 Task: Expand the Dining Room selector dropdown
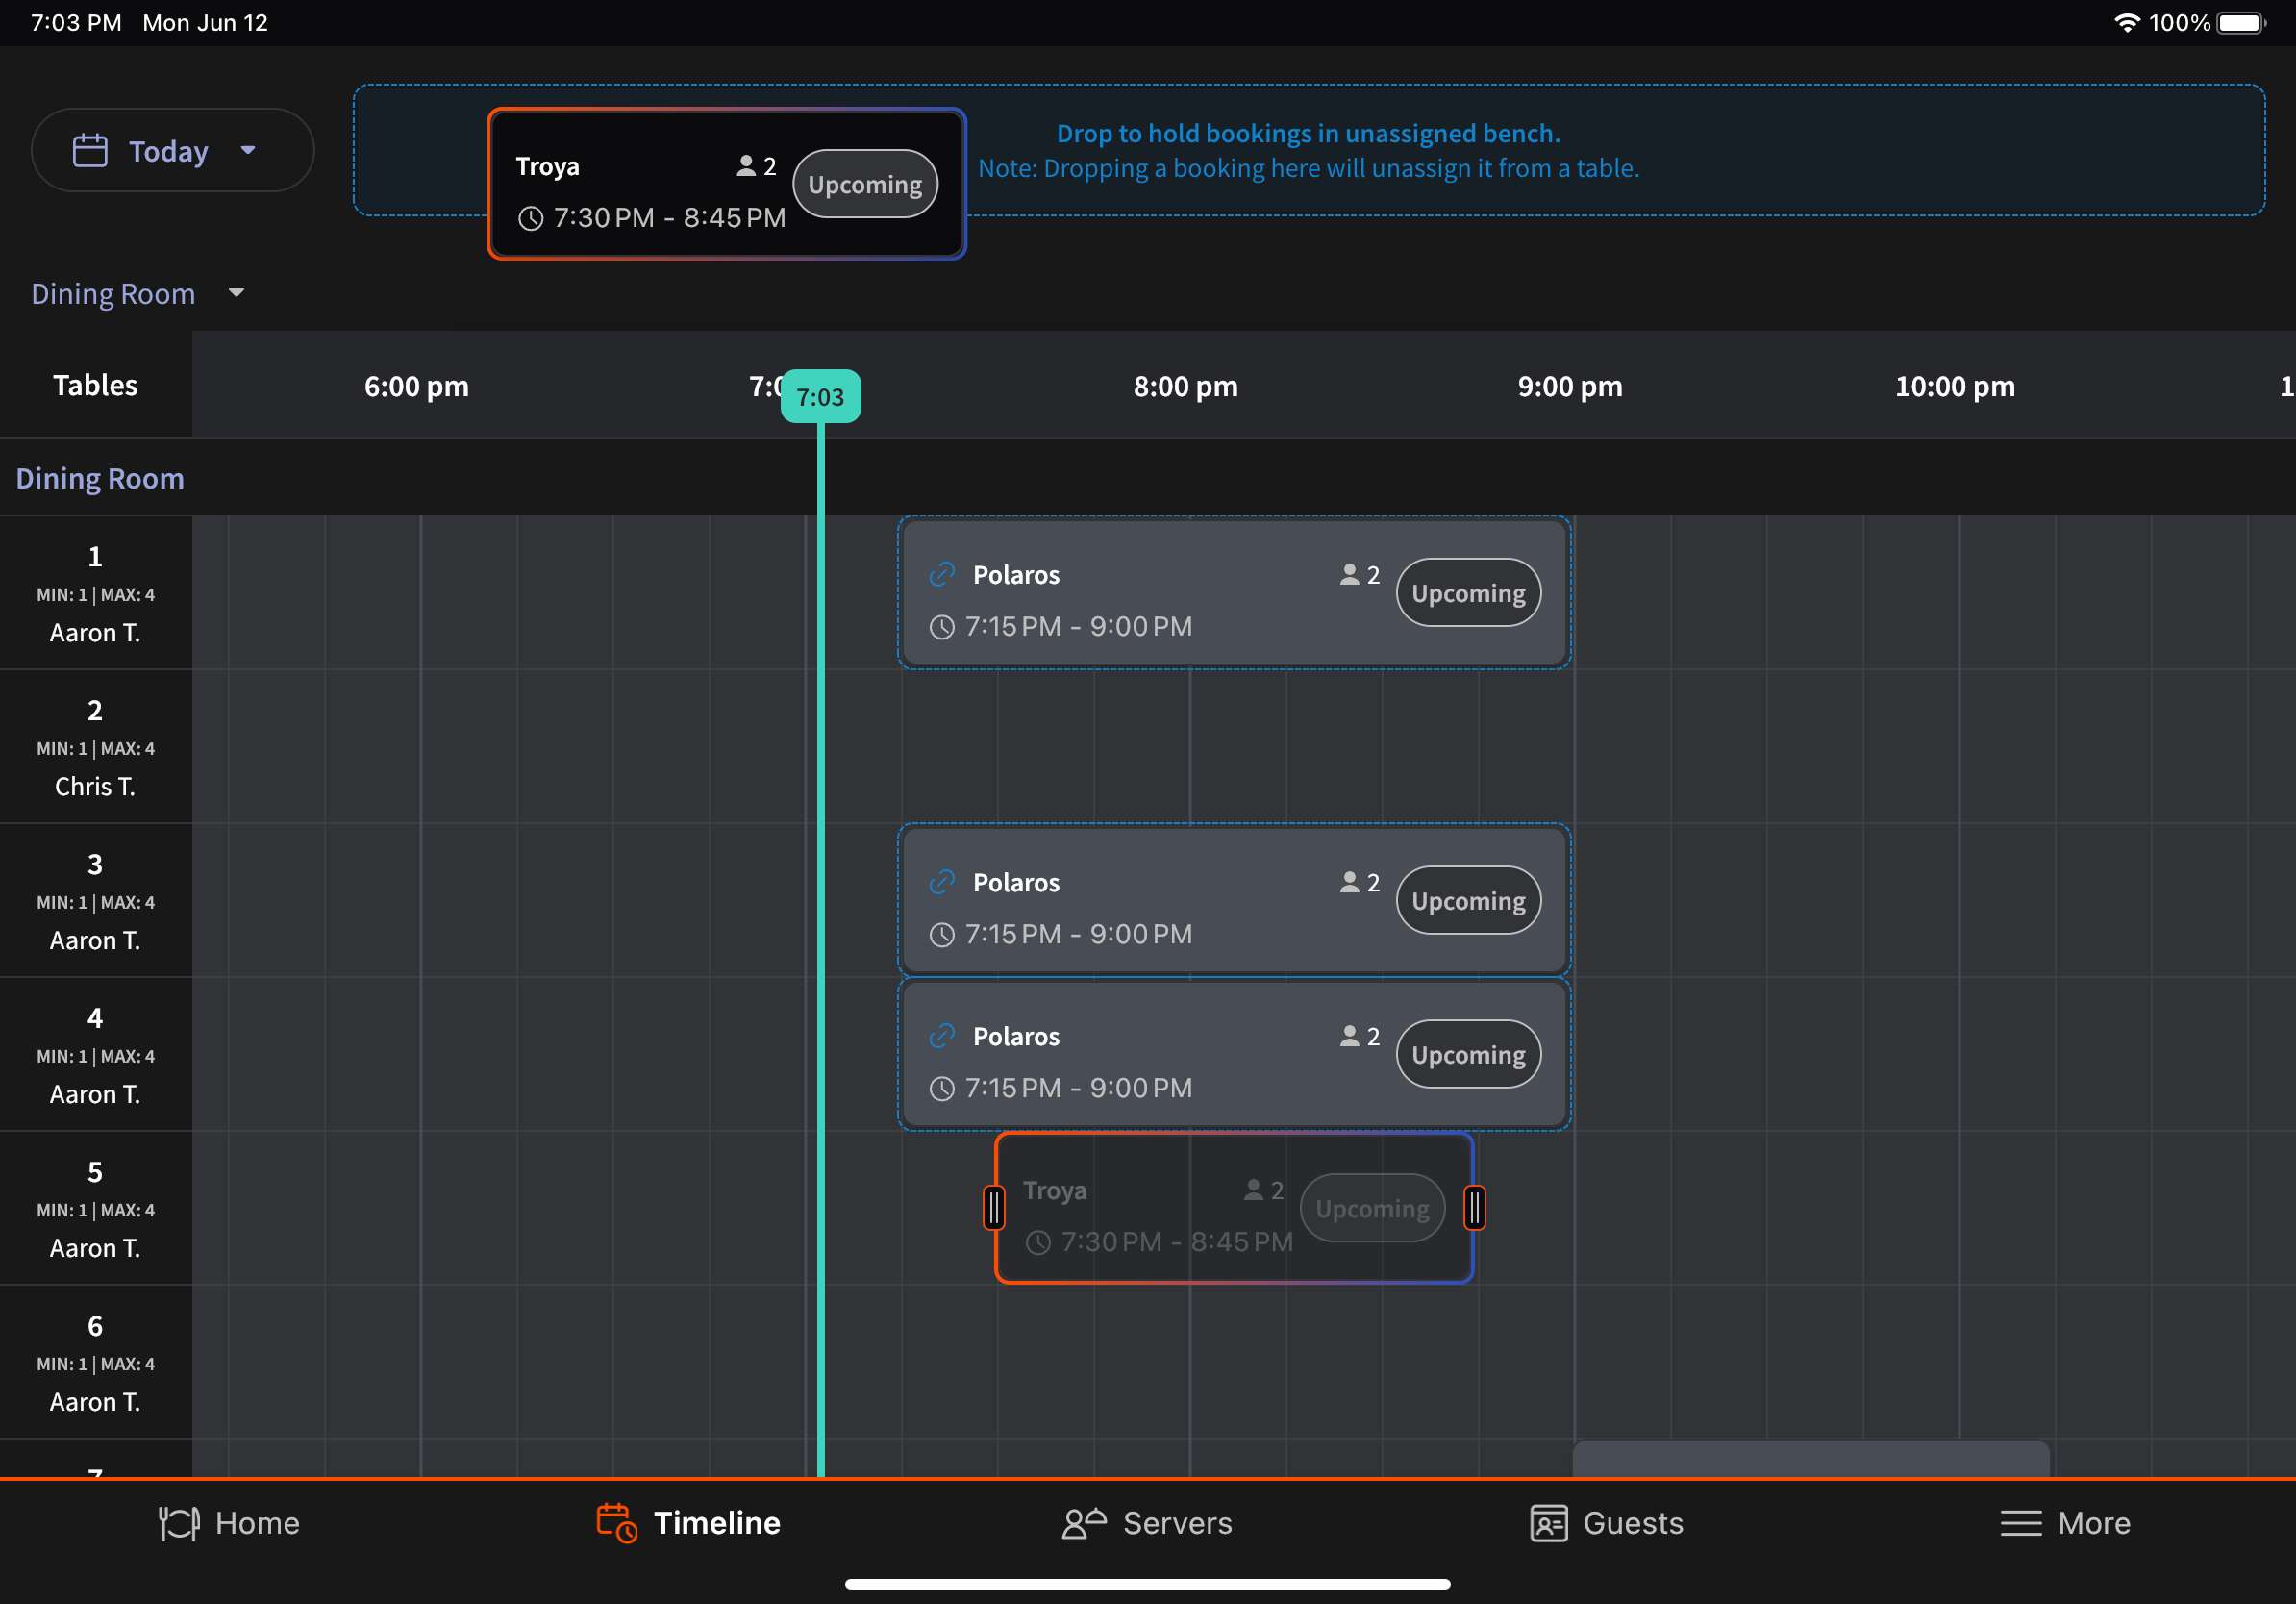tap(236, 293)
